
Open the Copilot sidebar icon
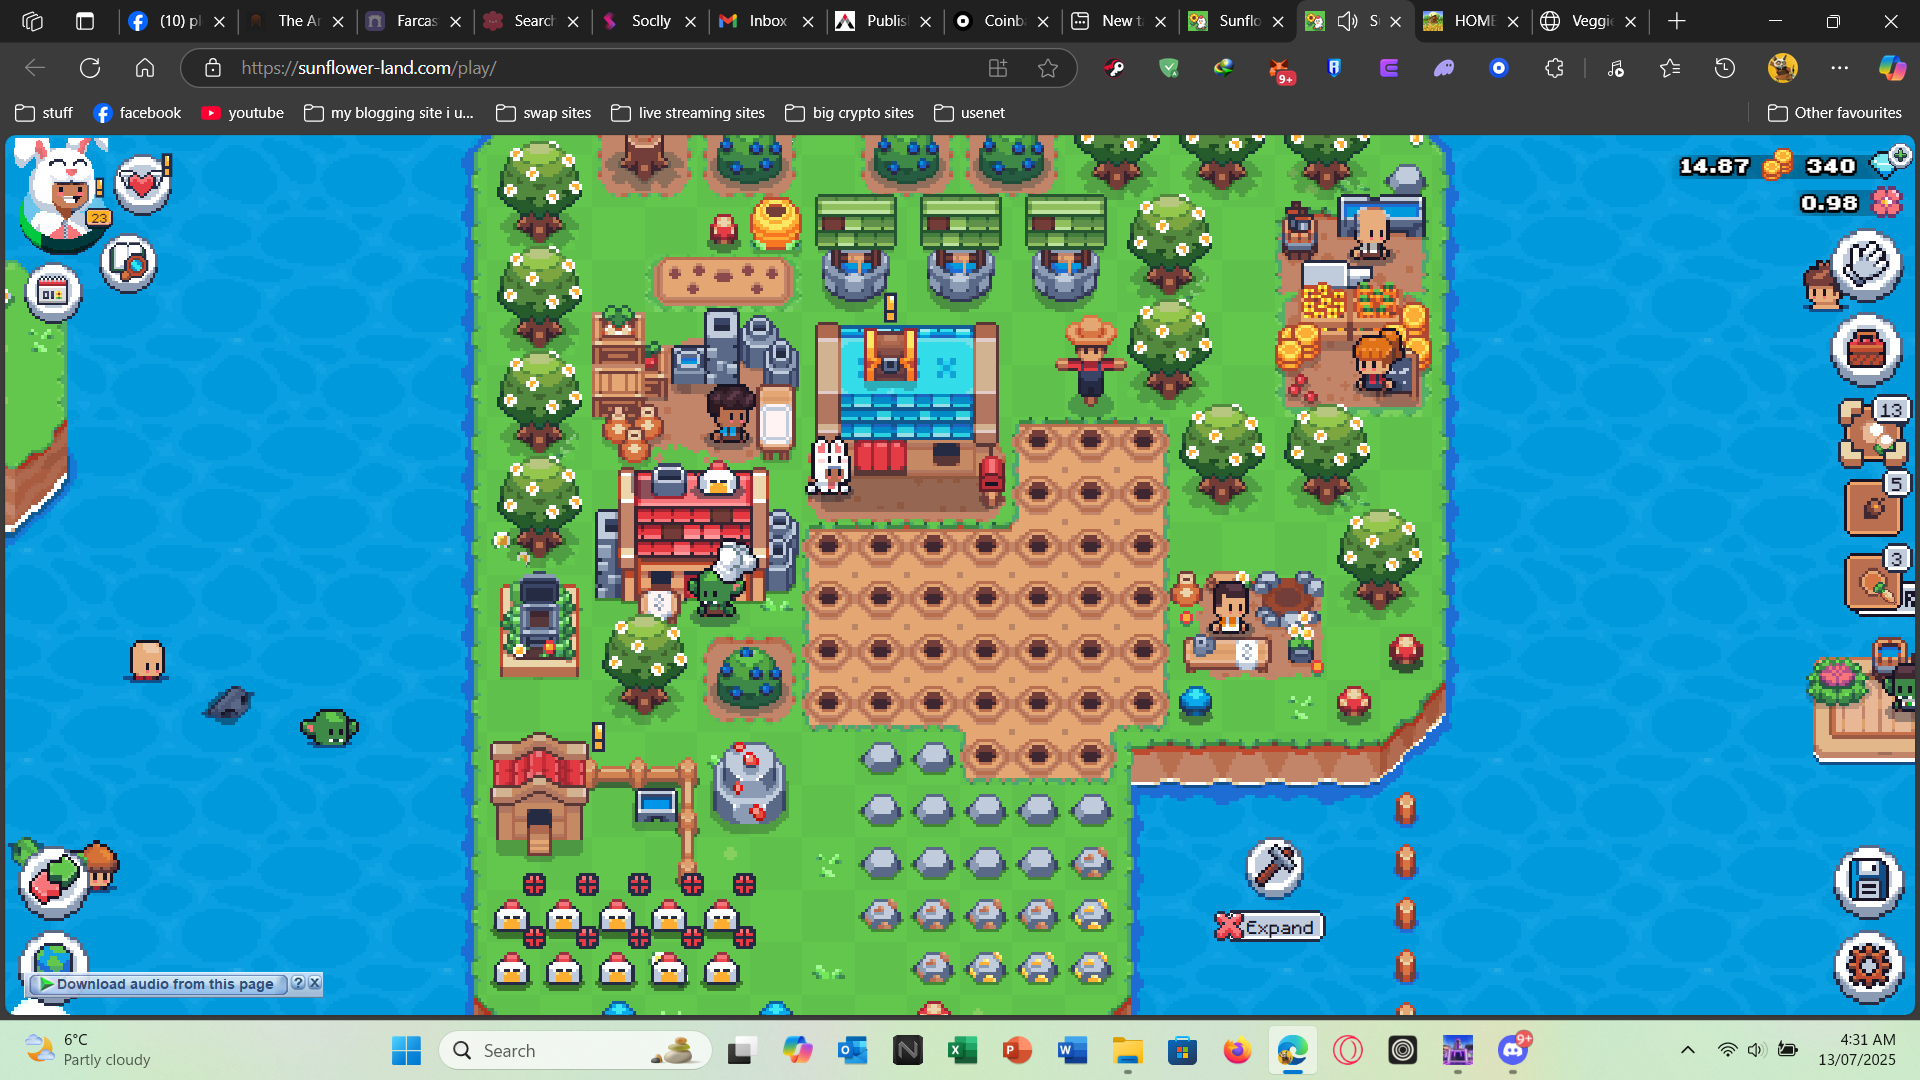1892,68
